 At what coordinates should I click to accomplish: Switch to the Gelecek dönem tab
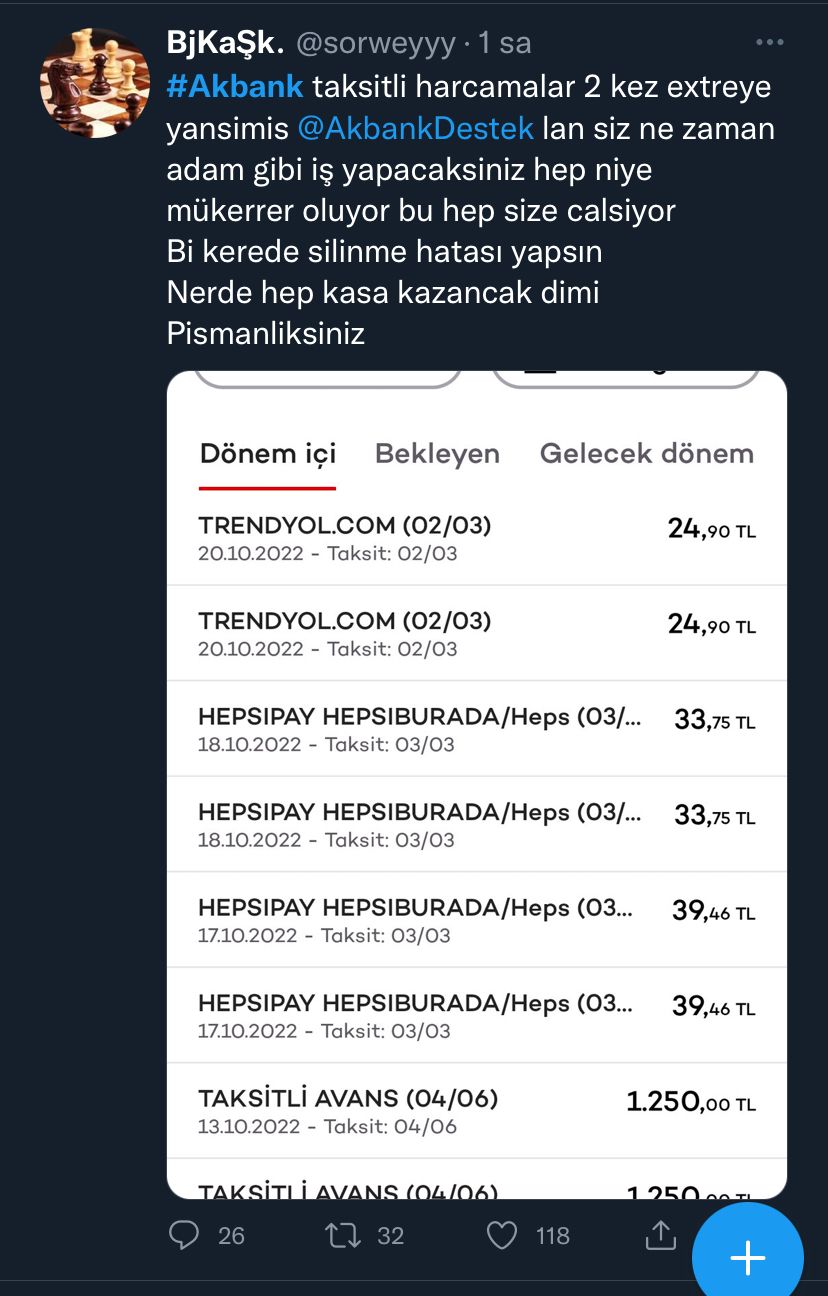point(647,454)
